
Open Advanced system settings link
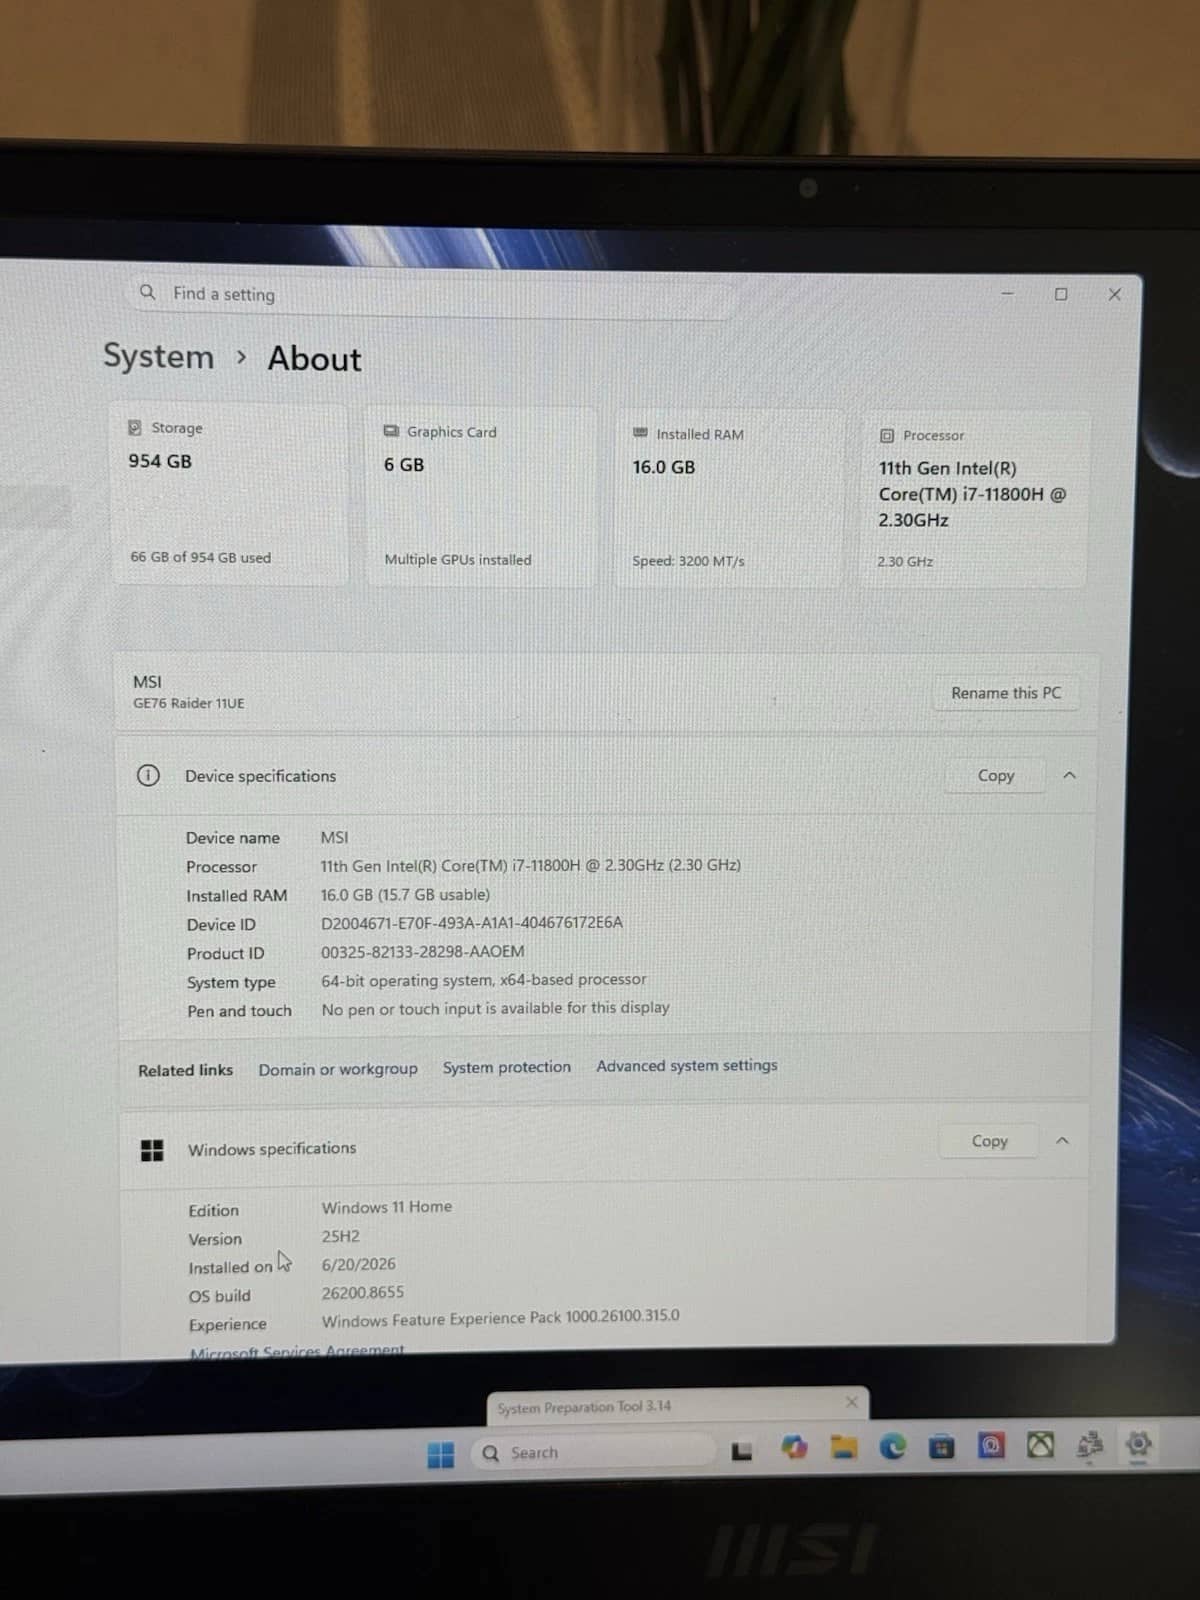pyautogui.click(x=687, y=1066)
